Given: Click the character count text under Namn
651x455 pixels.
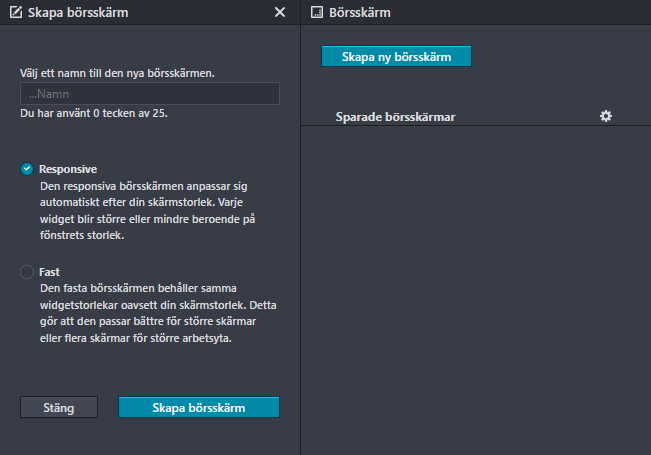Looking at the screenshot, I should (94, 113).
